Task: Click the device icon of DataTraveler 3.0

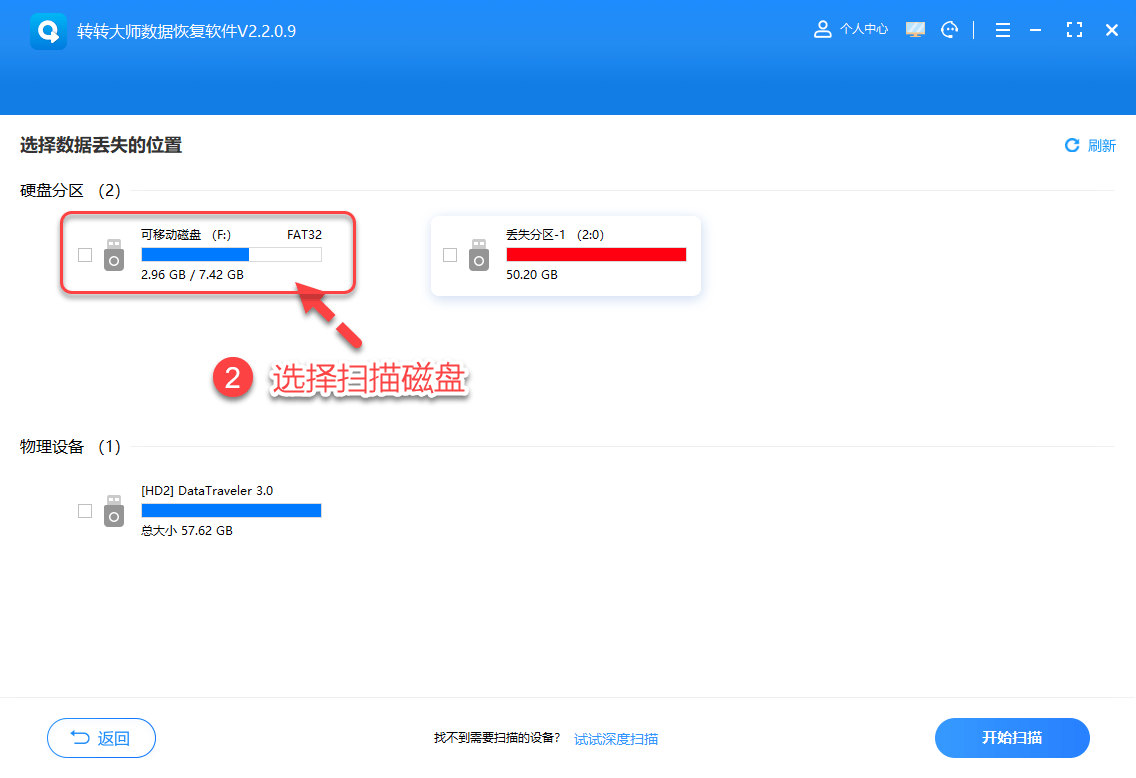Action: point(113,510)
